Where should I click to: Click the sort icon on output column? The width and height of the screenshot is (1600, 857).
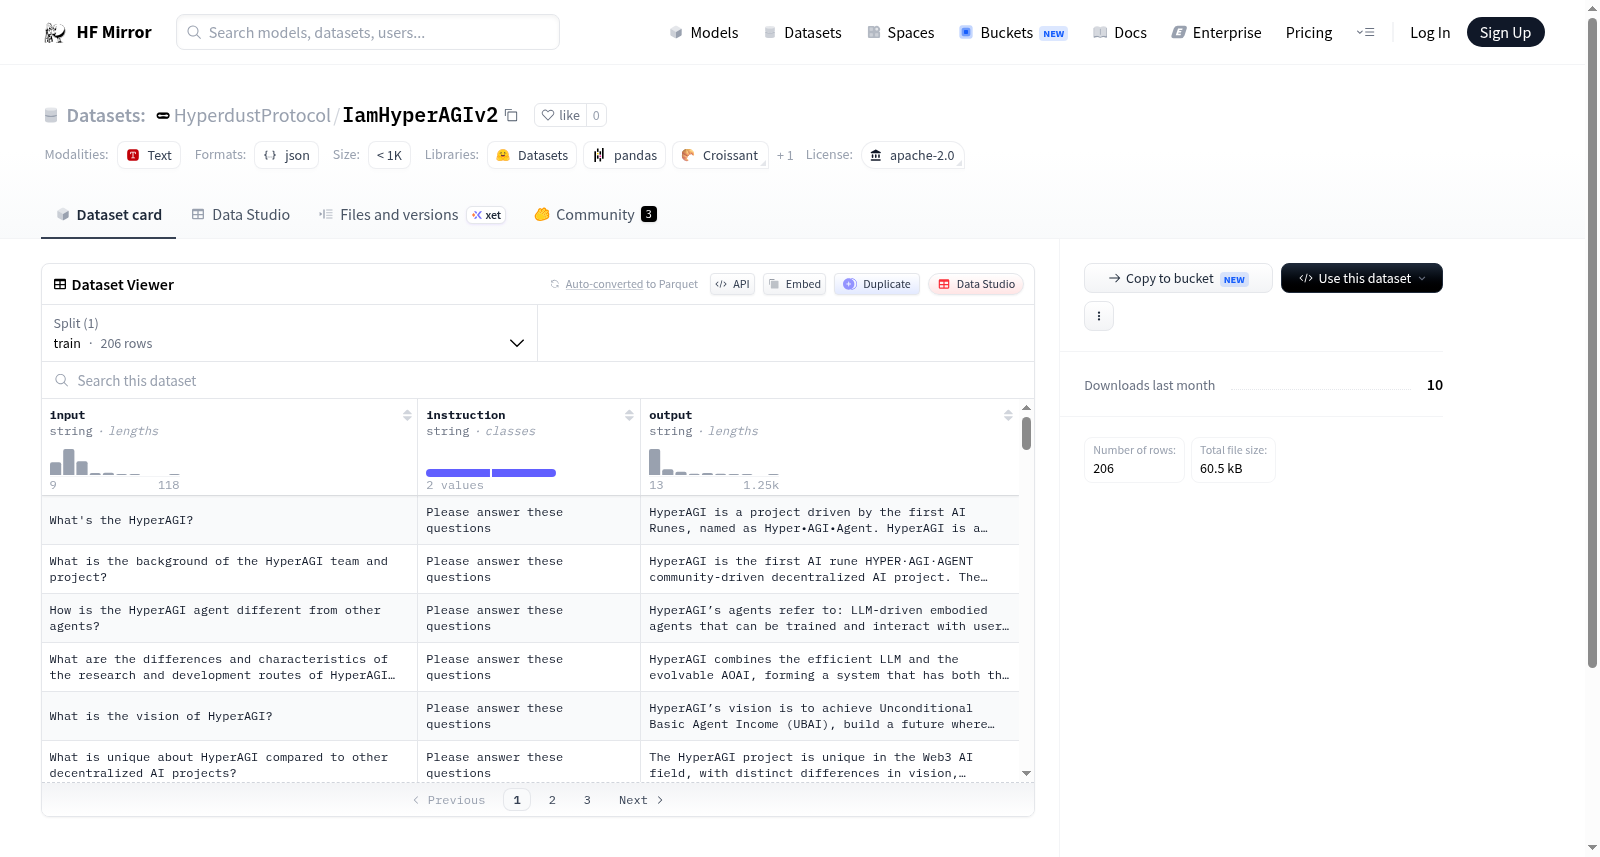pyautogui.click(x=1008, y=415)
